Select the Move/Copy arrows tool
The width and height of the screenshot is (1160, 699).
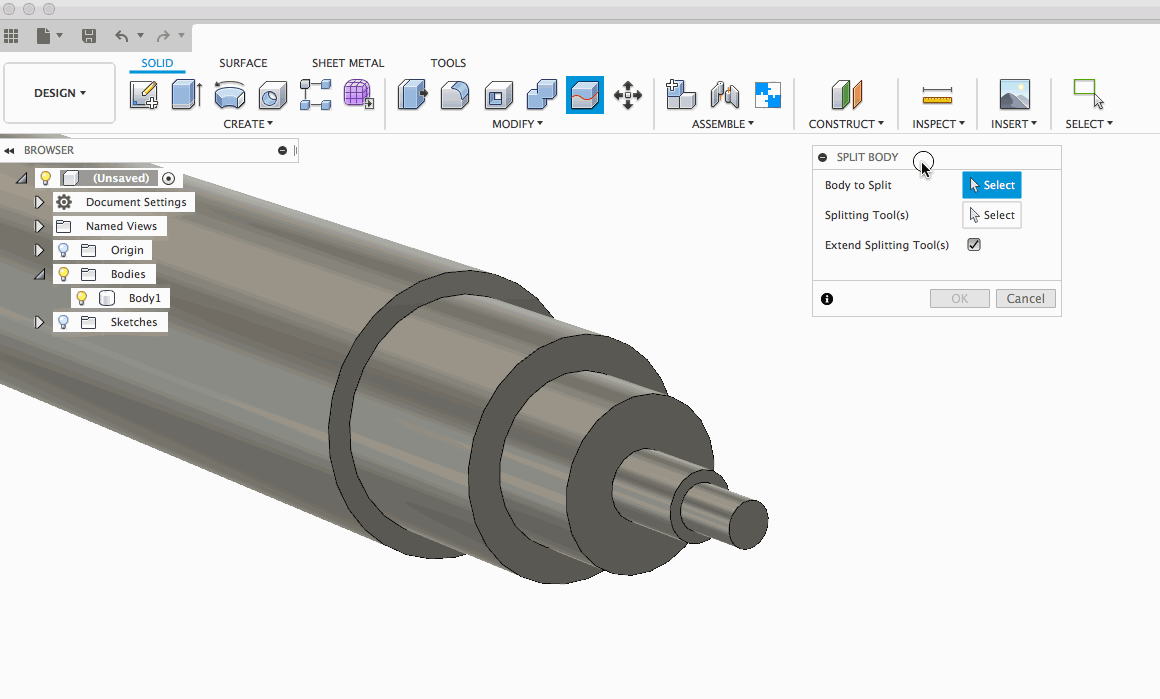click(628, 96)
